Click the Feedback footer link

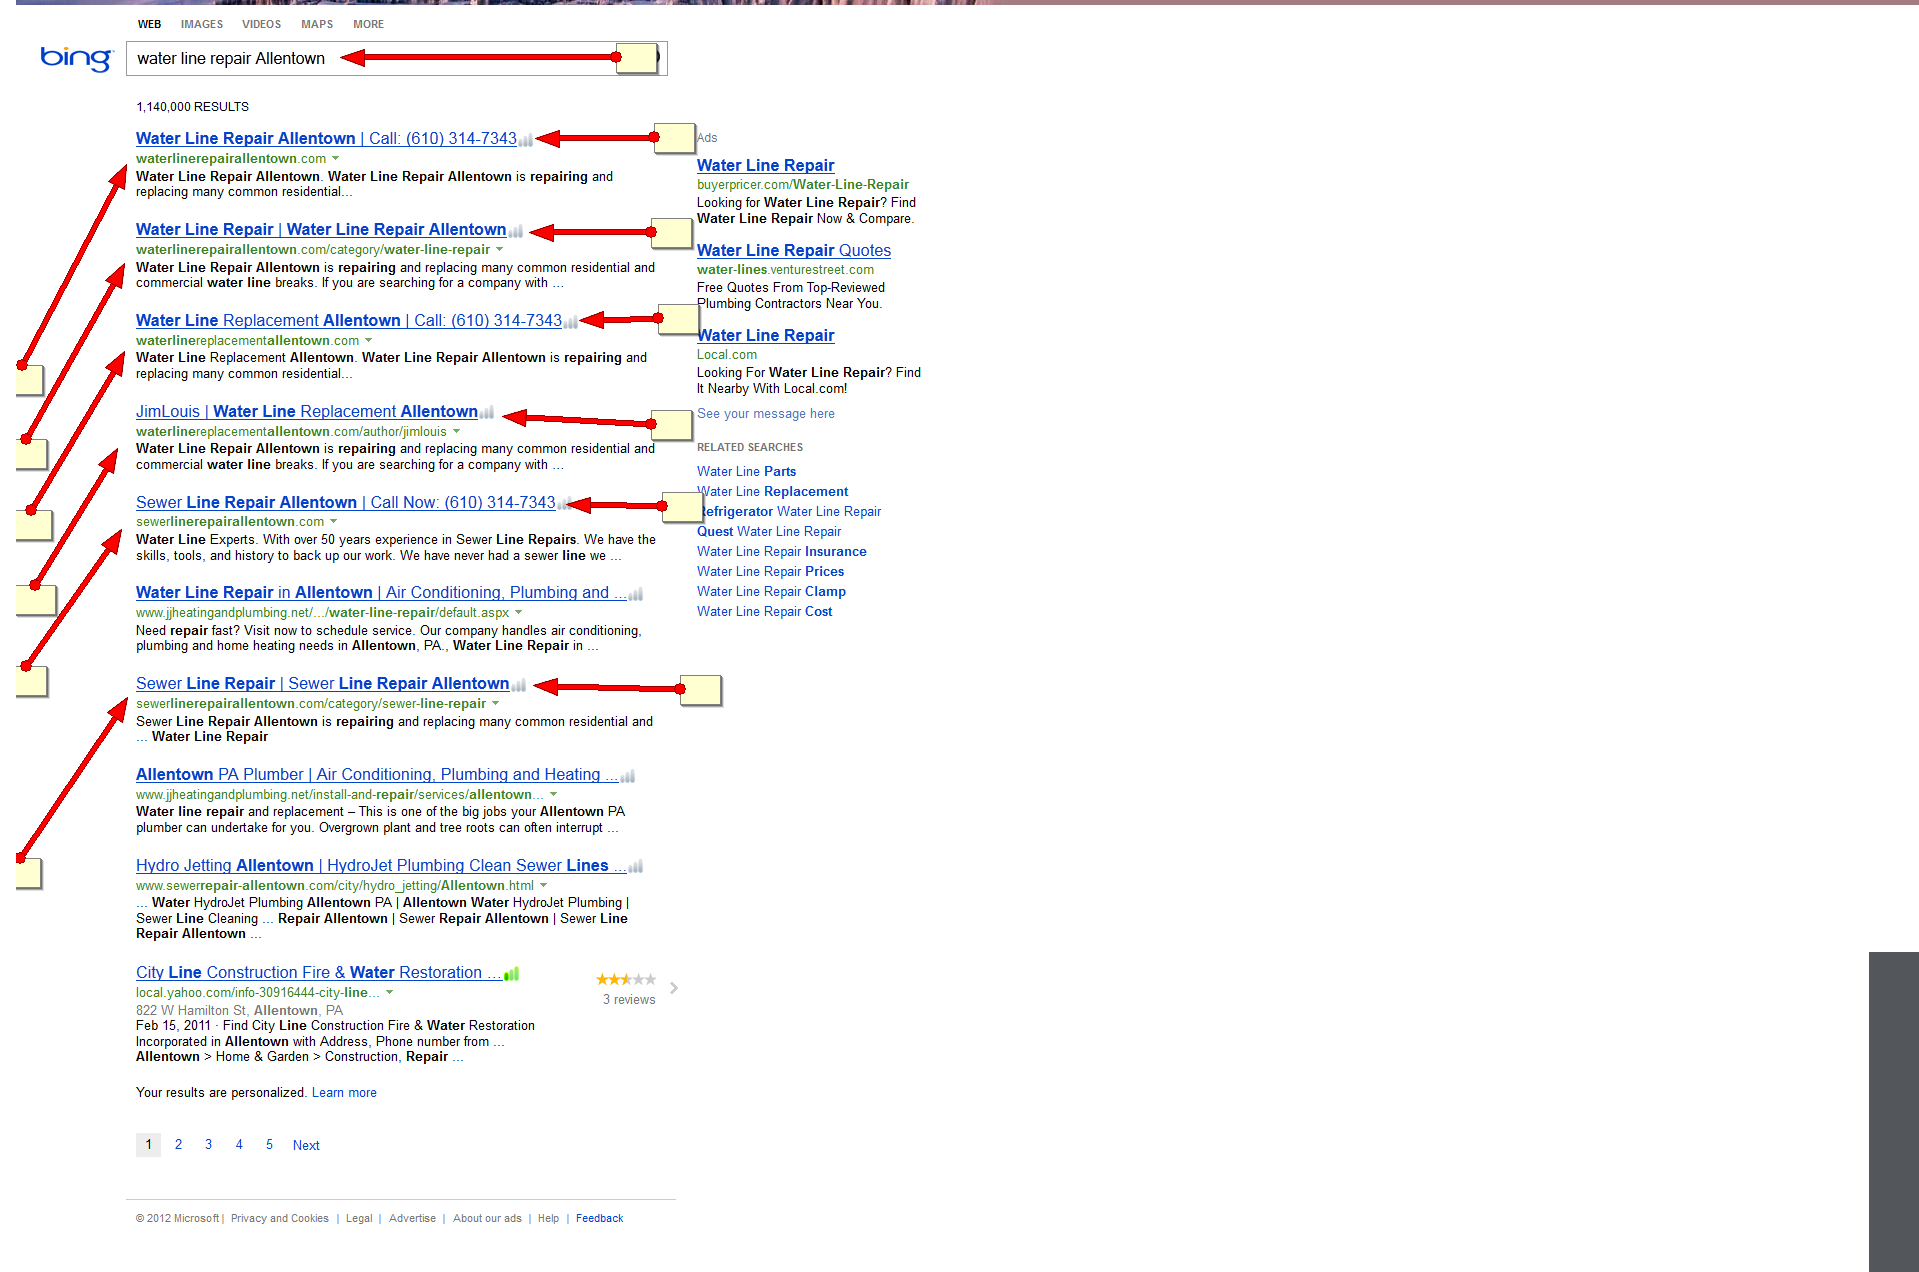599,1219
